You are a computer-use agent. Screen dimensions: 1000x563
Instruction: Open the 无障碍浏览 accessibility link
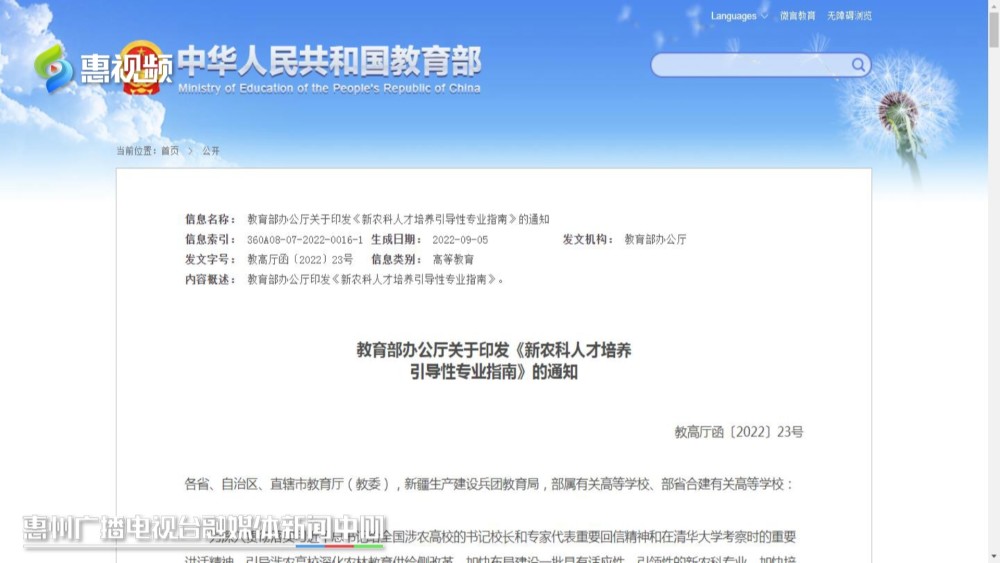pyautogui.click(x=849, y=16)
